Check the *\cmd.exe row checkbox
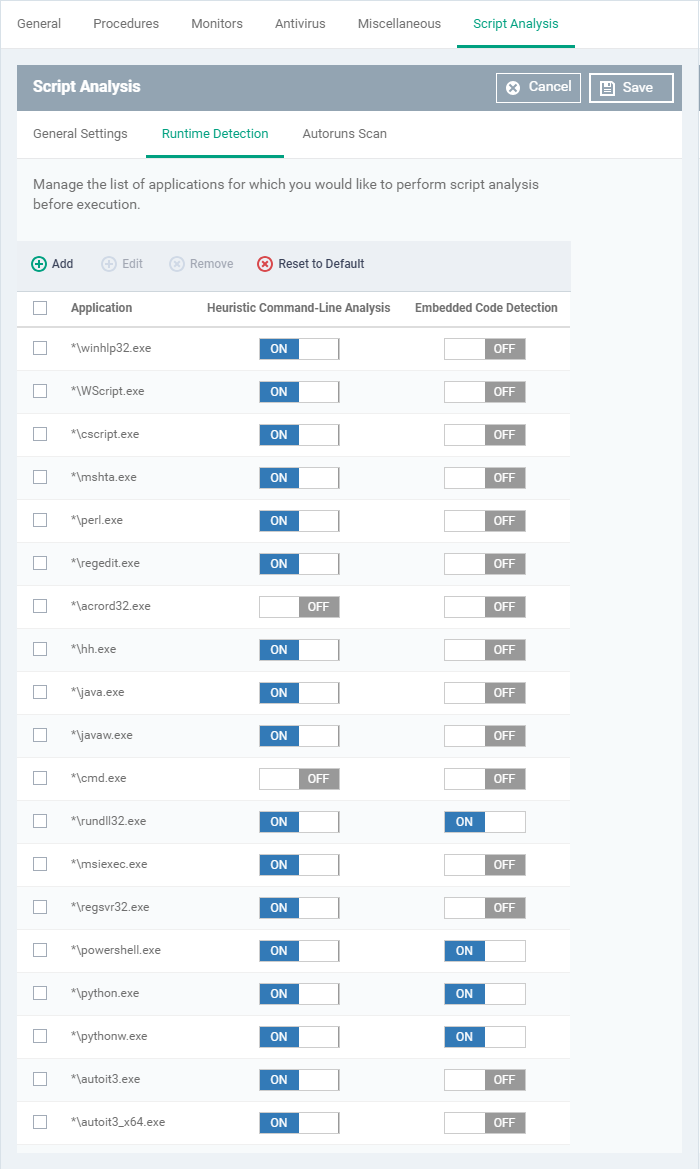Screen dimensions: 700x1169 [x=40, y=778]
